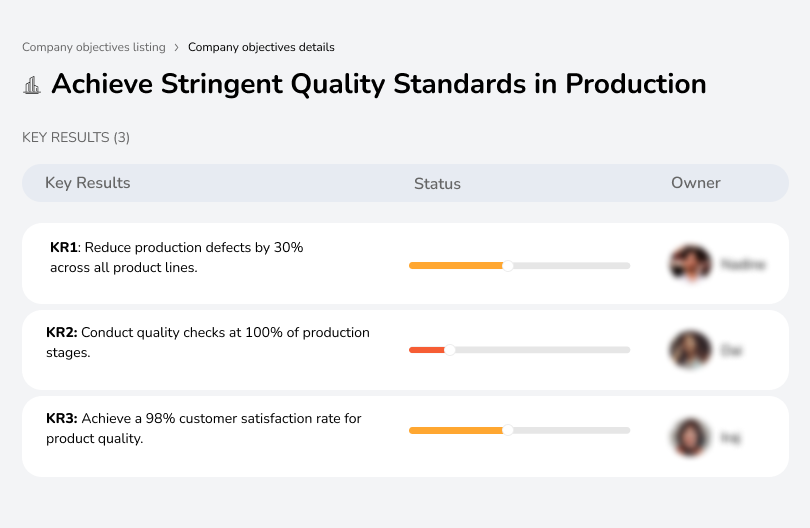The height and width of the screenshot is (528, 810).
Task: Select the Owner column header
Action: pyautogui.click(x=695, y=183)
